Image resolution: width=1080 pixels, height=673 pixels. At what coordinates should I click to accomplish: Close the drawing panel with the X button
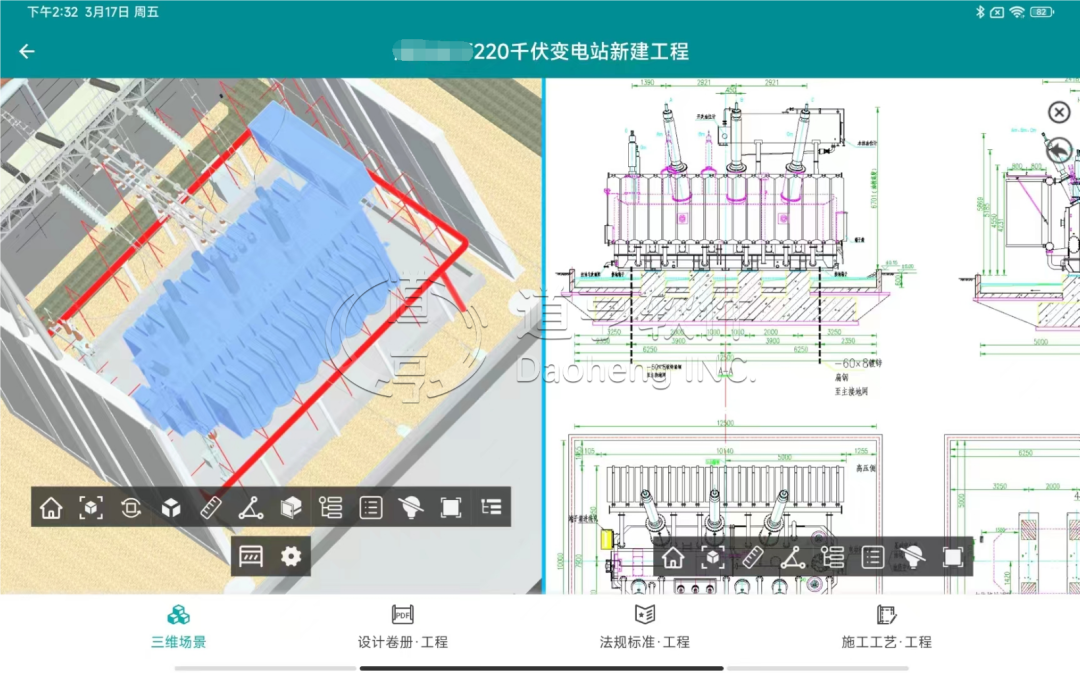(1059, 112)
